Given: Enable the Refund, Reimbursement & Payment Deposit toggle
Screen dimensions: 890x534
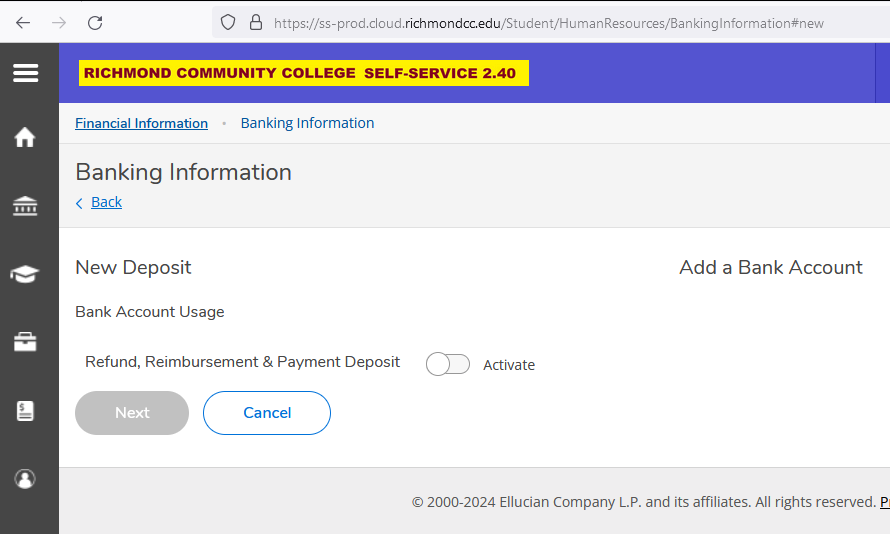Looking at the screenshot, I should pos(448,364).
